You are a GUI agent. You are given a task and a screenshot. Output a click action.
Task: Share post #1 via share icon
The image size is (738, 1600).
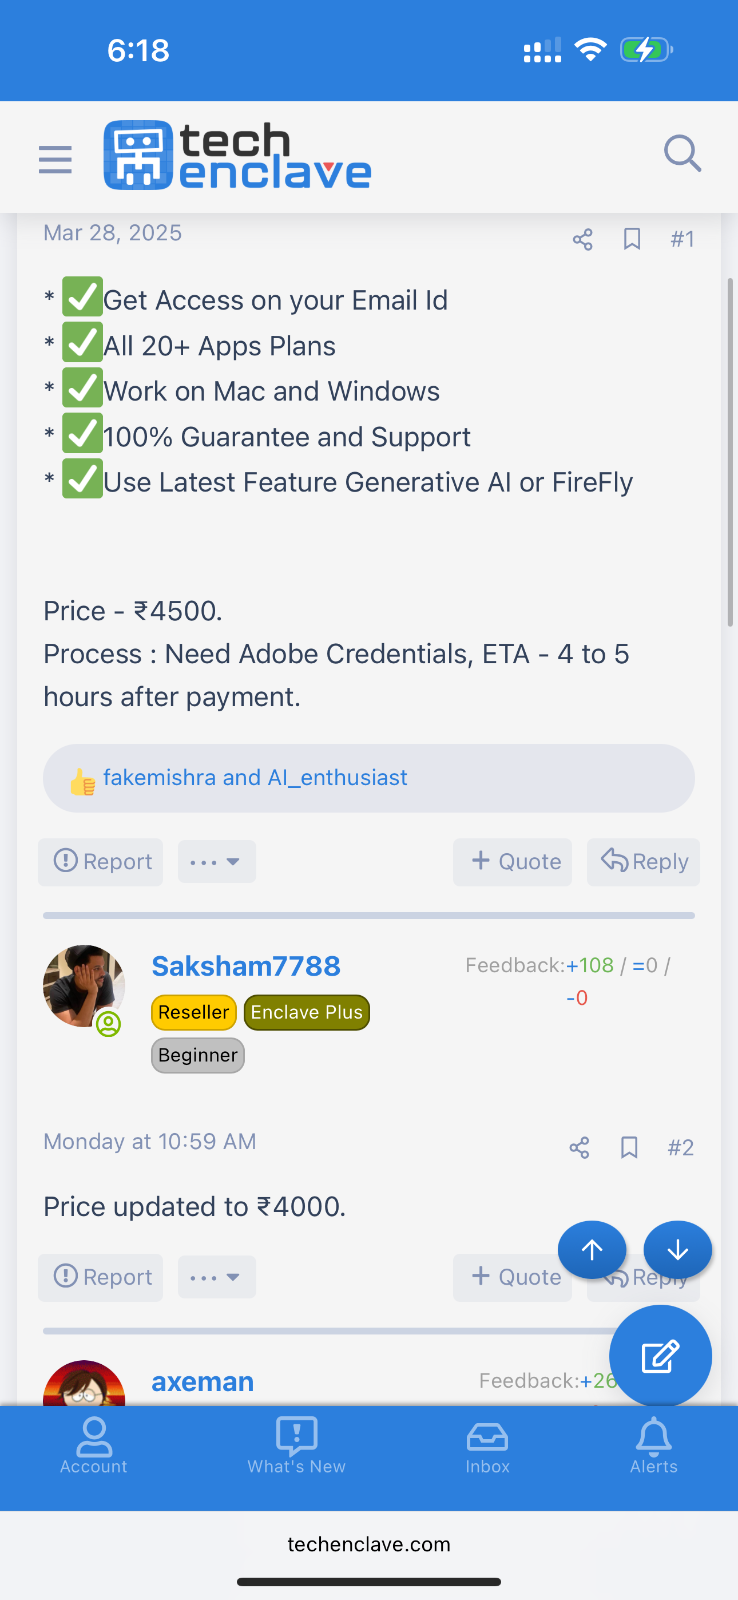583,239
